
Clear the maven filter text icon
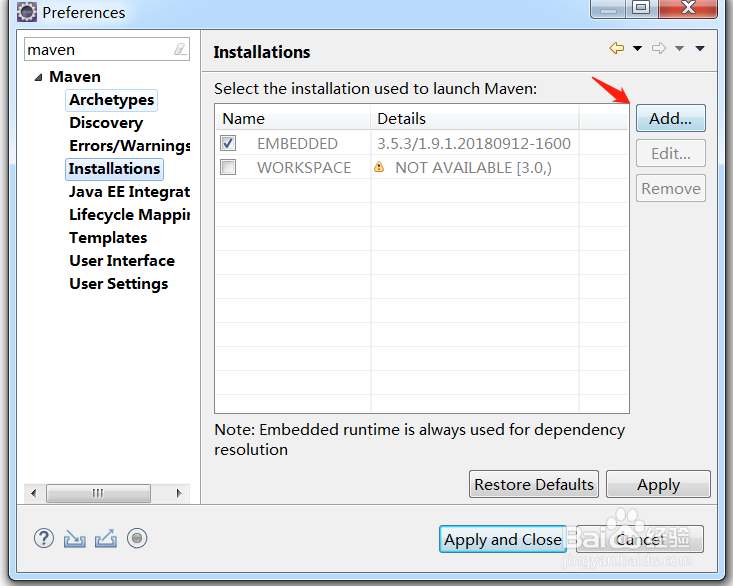click(180, 49)
